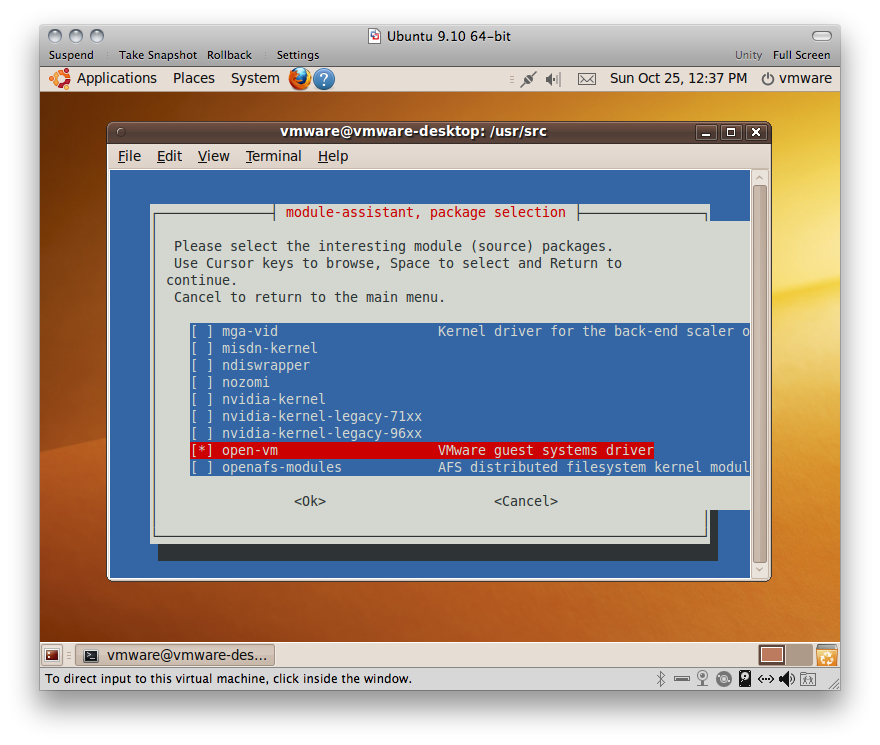Switch to the second workspace
This screenshot has width=880, height=745.
(799, 655)
